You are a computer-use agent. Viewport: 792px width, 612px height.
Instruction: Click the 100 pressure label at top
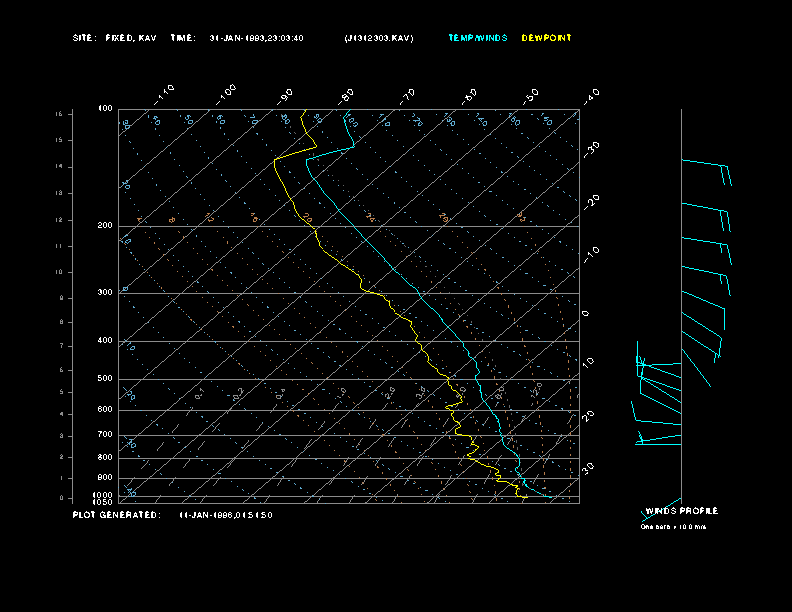coord(105,108)
